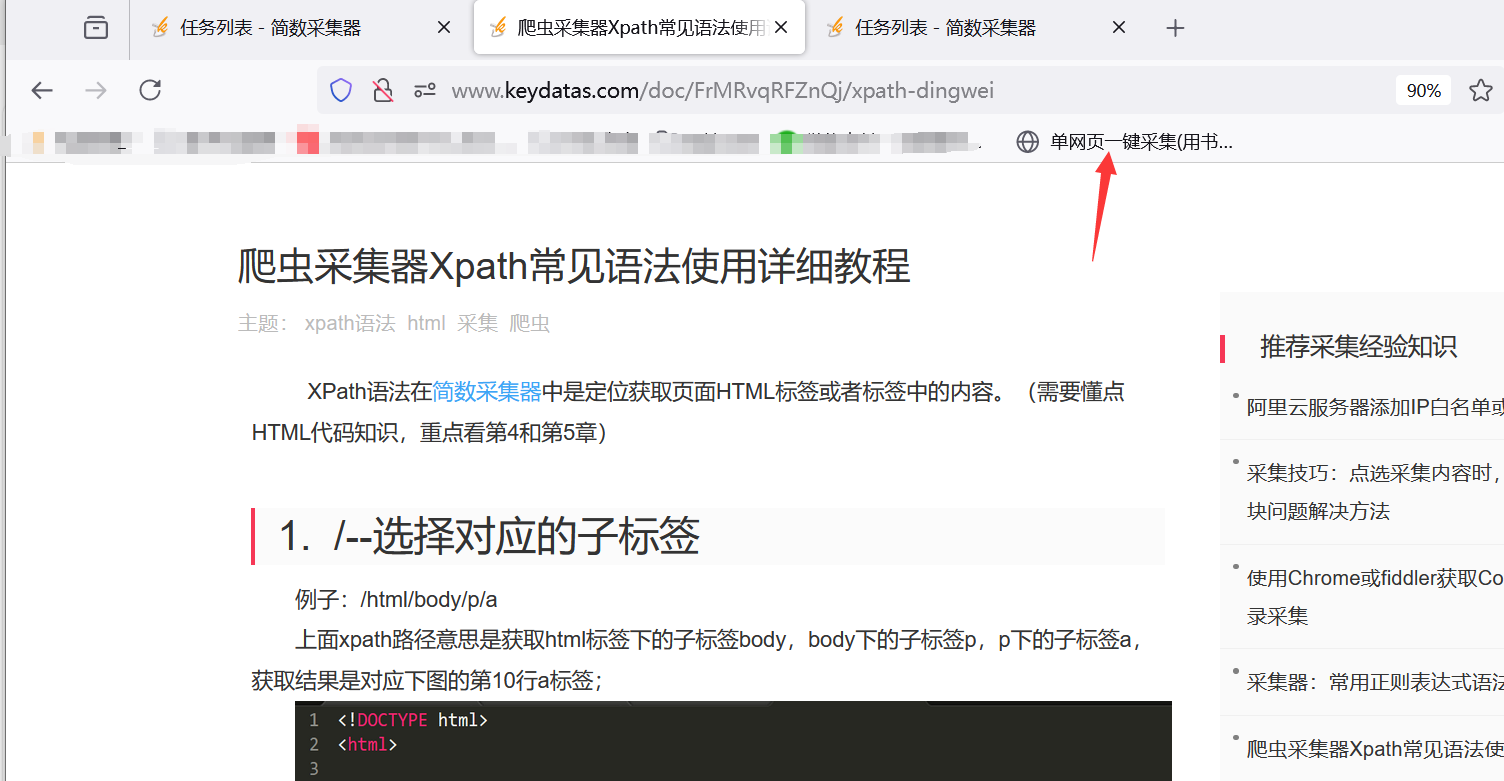Image resolution: width=1504 pixels, height=781 pixels.
Task: Click the 90% zoom level indicator
Action: point(1424,91)
